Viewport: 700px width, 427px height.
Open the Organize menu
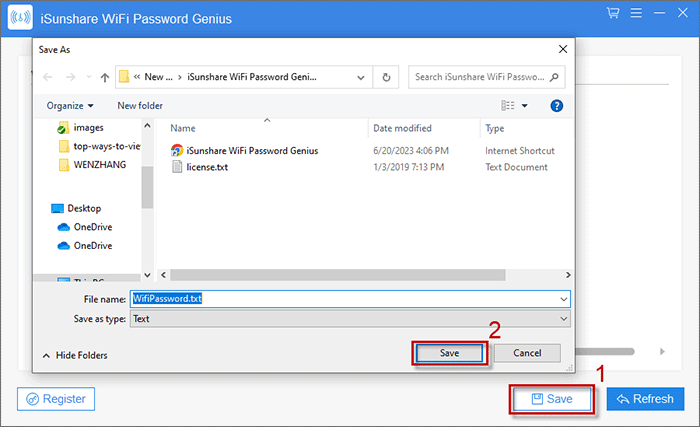[x=70, y=106]
